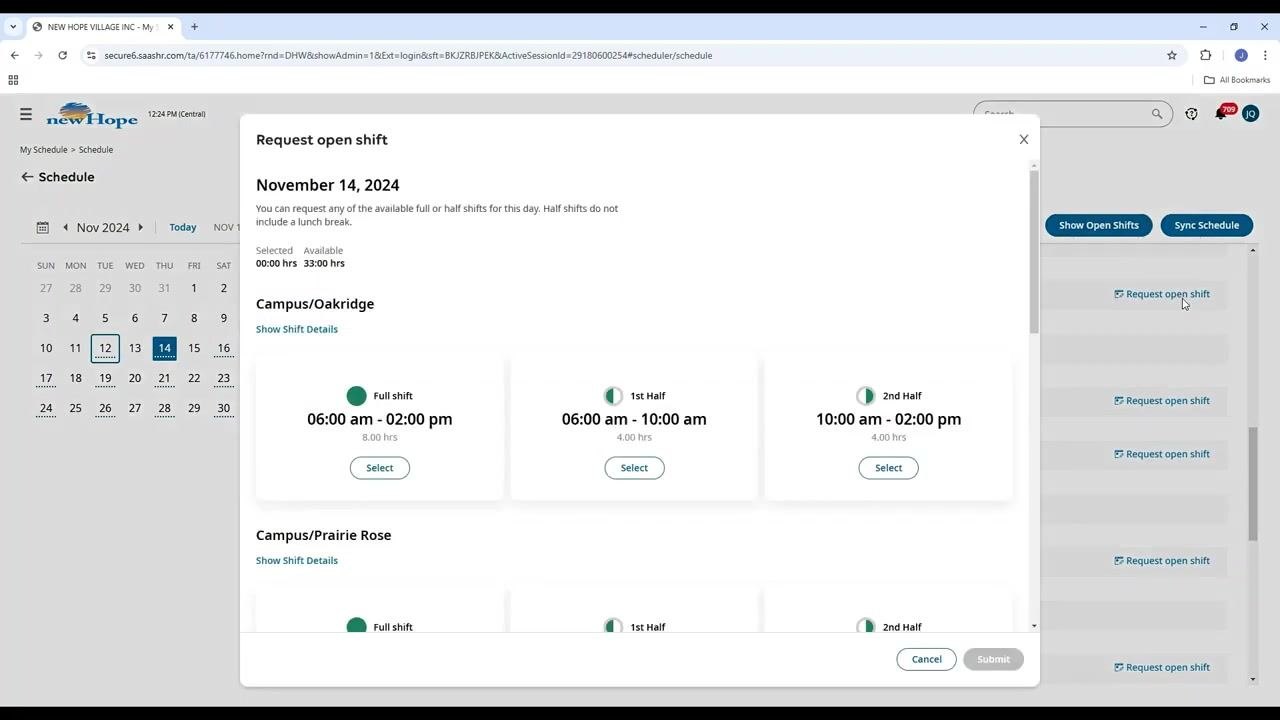Click the browser address bar URL
The width and height of the screenshot is (1280, 720).
click(408, 55)
